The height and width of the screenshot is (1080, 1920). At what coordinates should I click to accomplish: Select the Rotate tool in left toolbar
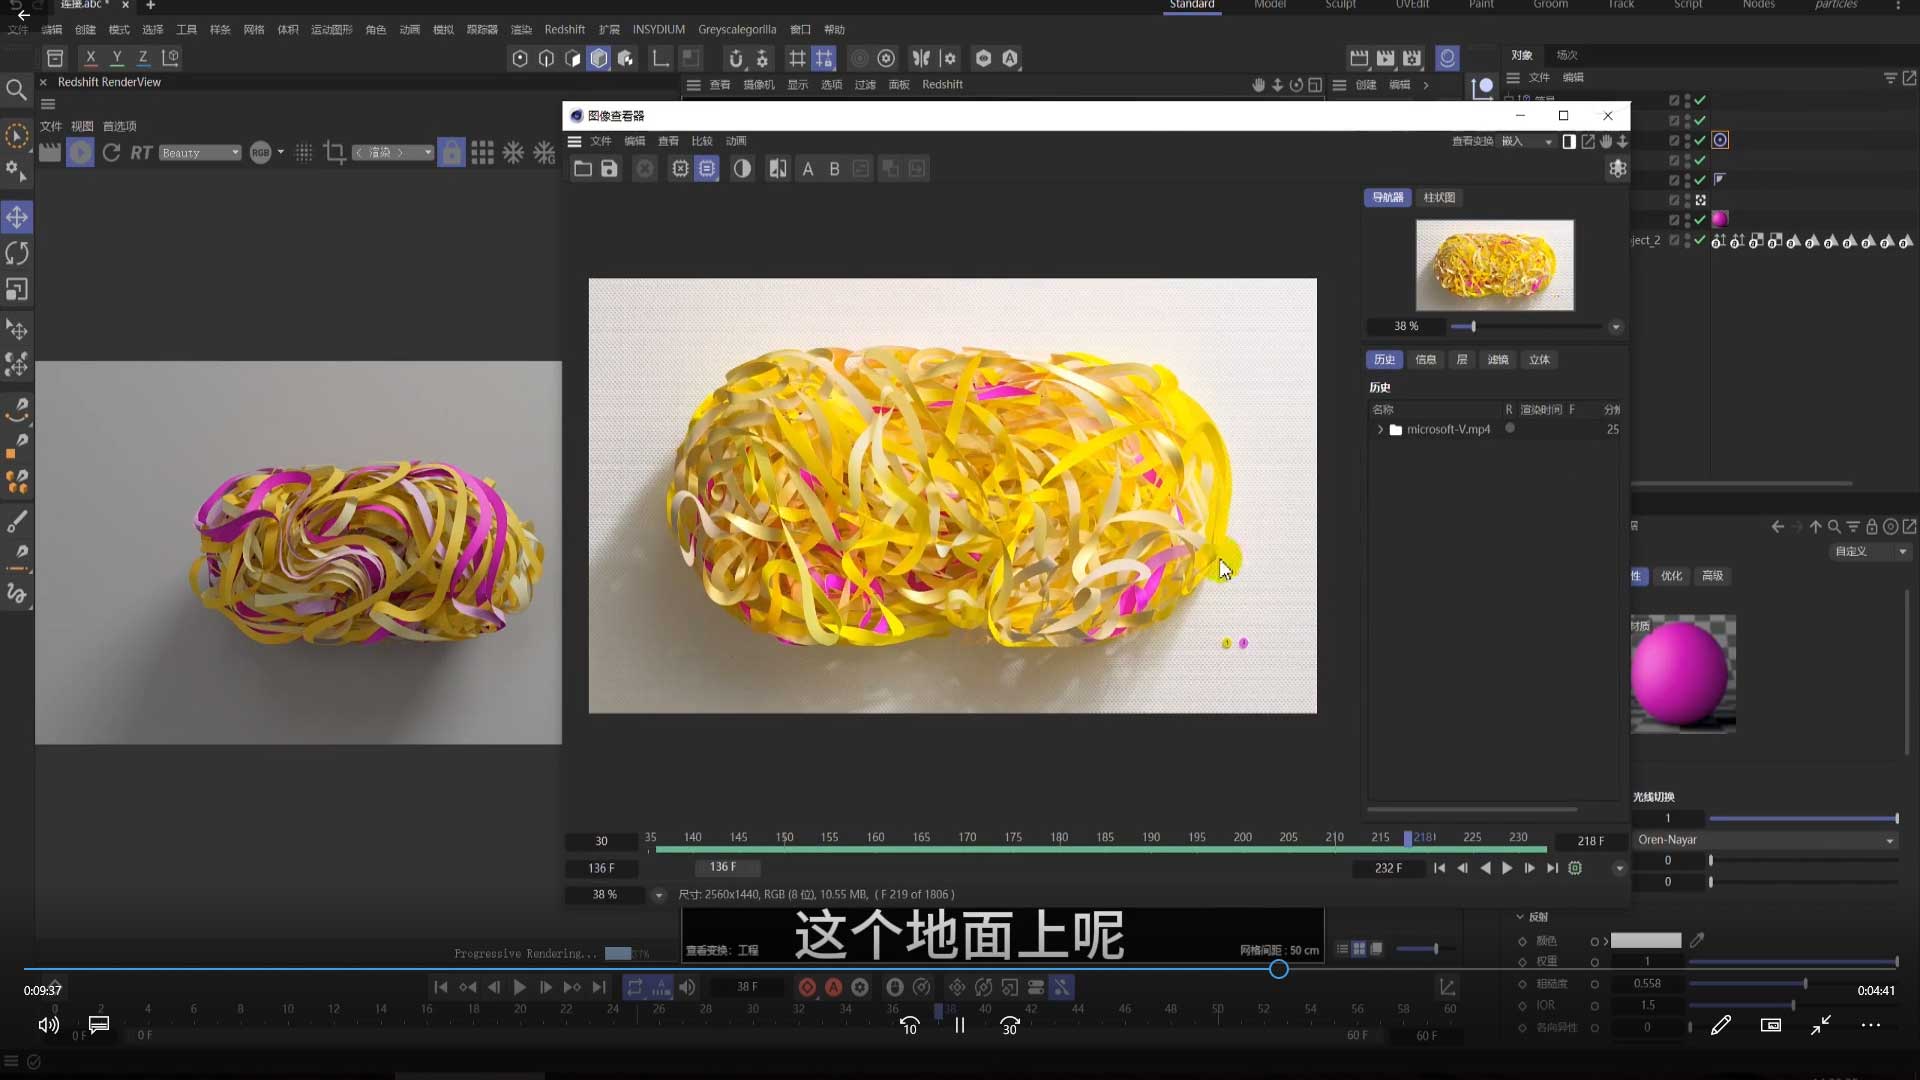[17, 254]
